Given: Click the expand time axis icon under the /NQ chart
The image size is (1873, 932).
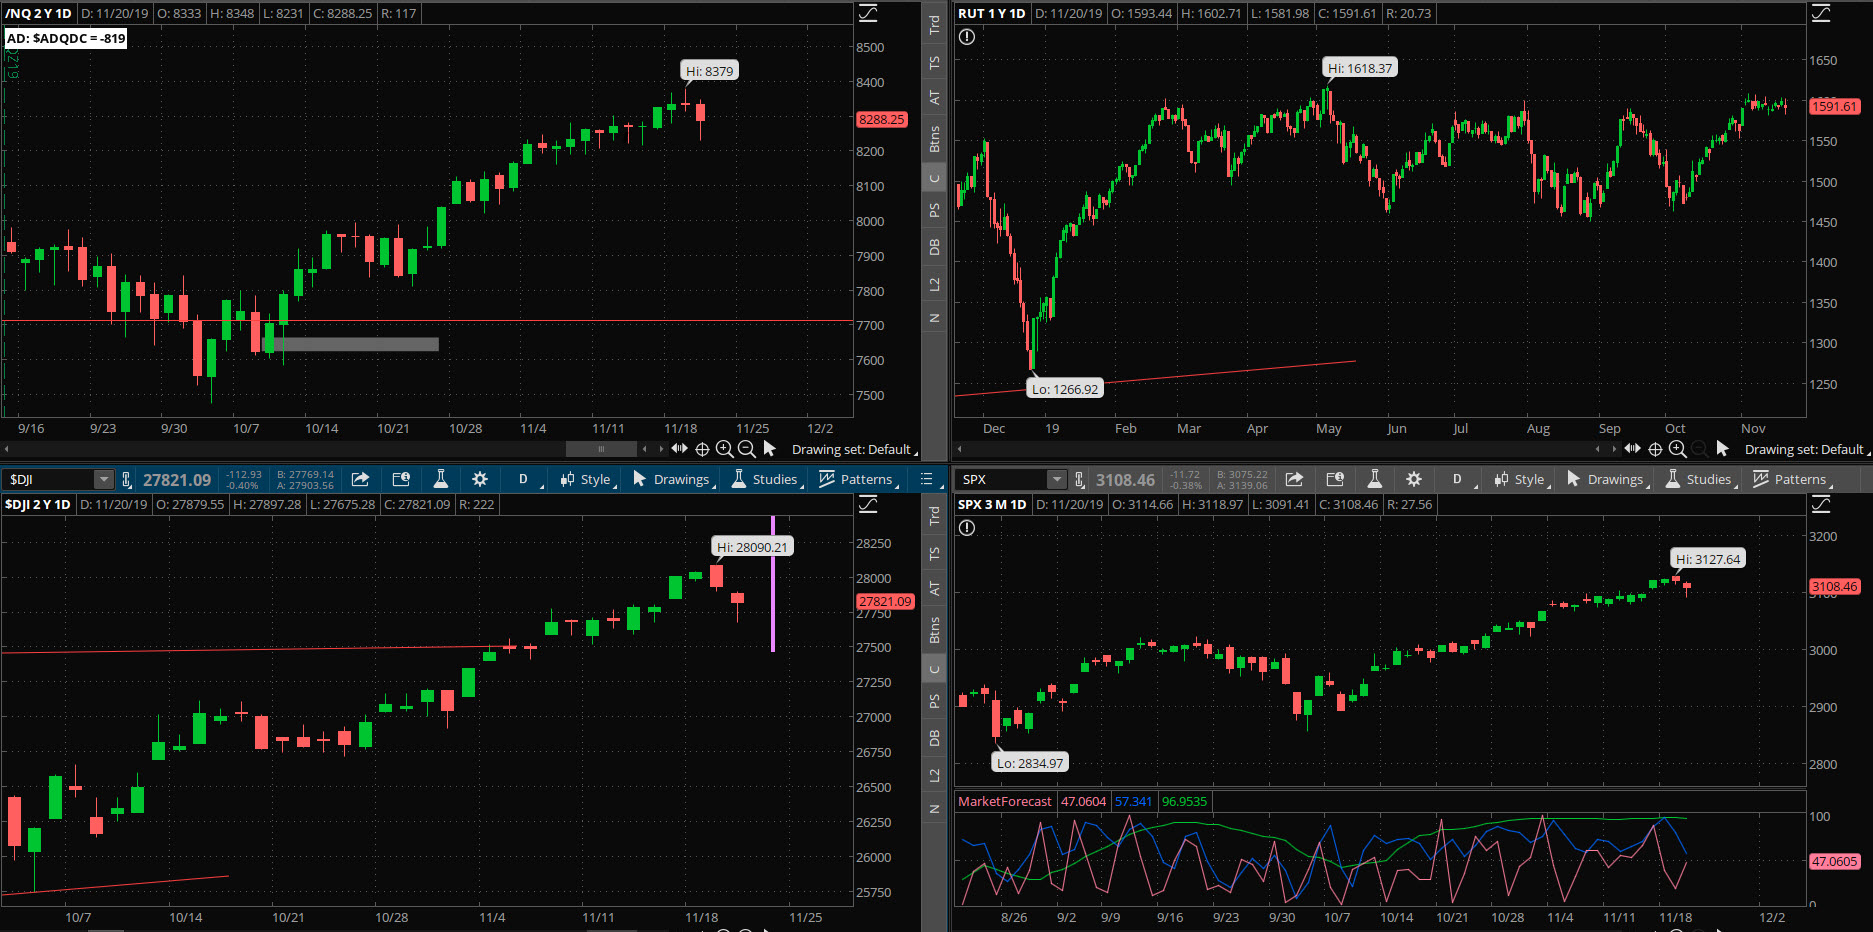Looking at the screenshot, I should pos(680,449).
